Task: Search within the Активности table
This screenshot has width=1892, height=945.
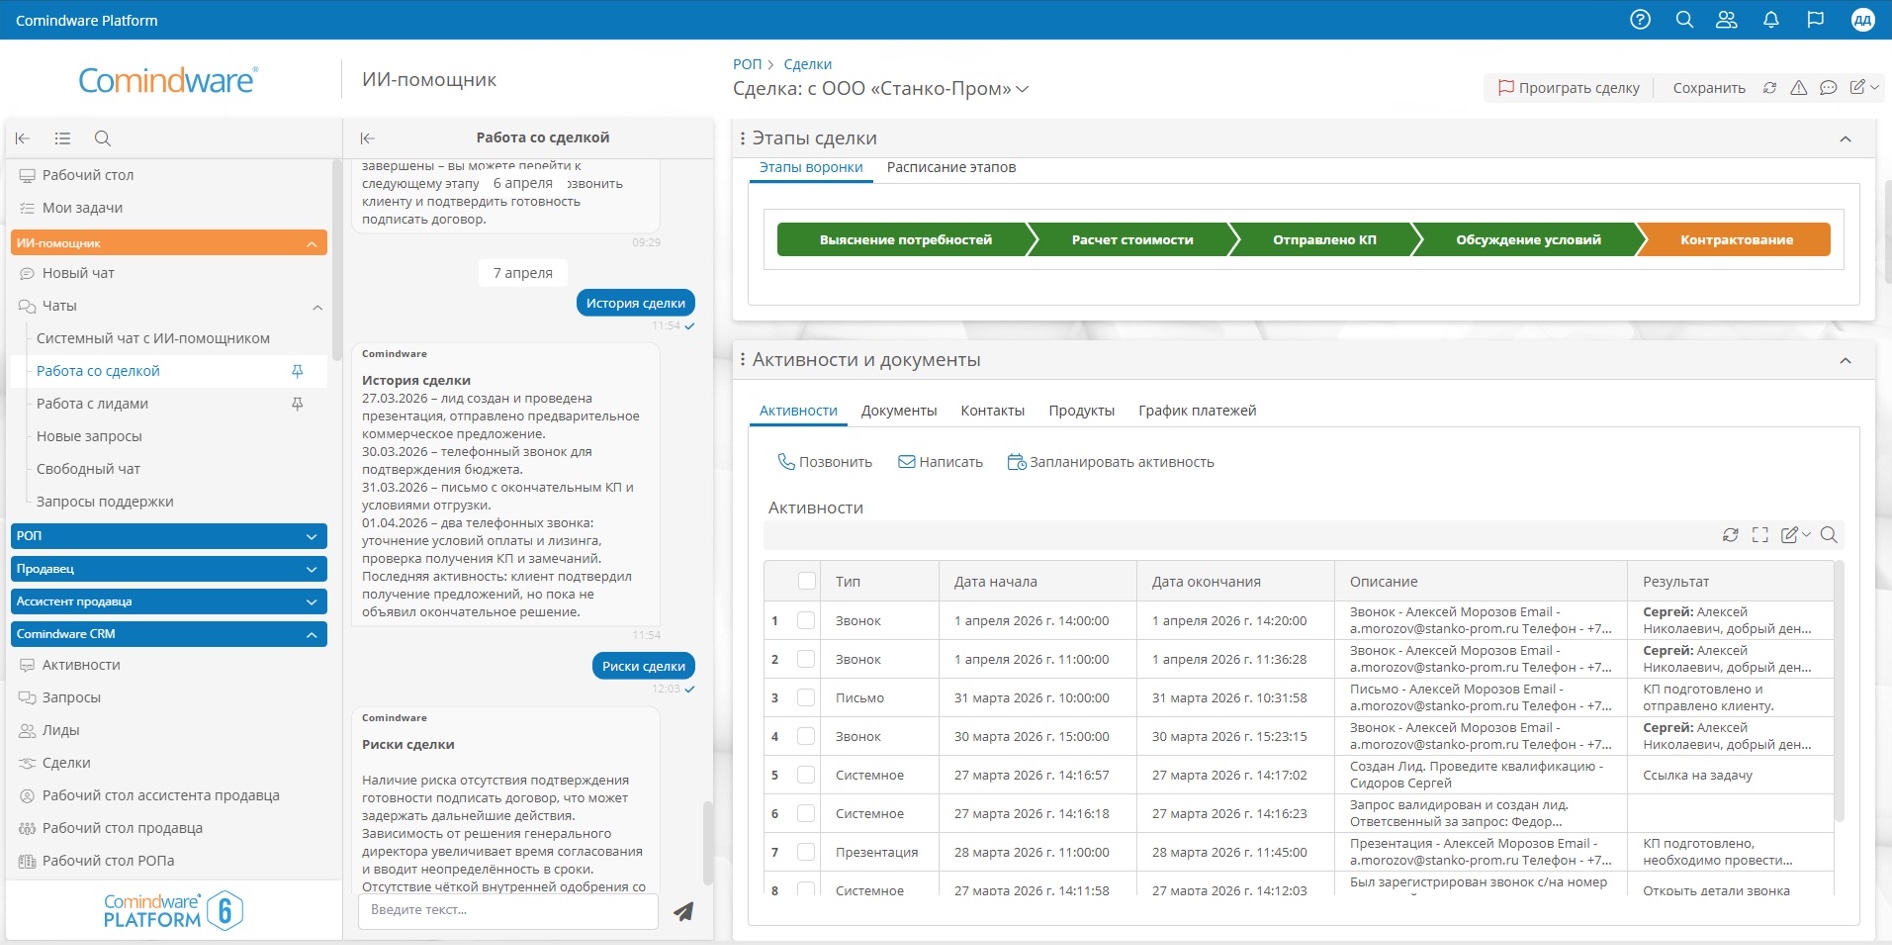Action: [x=1829, y=535]
